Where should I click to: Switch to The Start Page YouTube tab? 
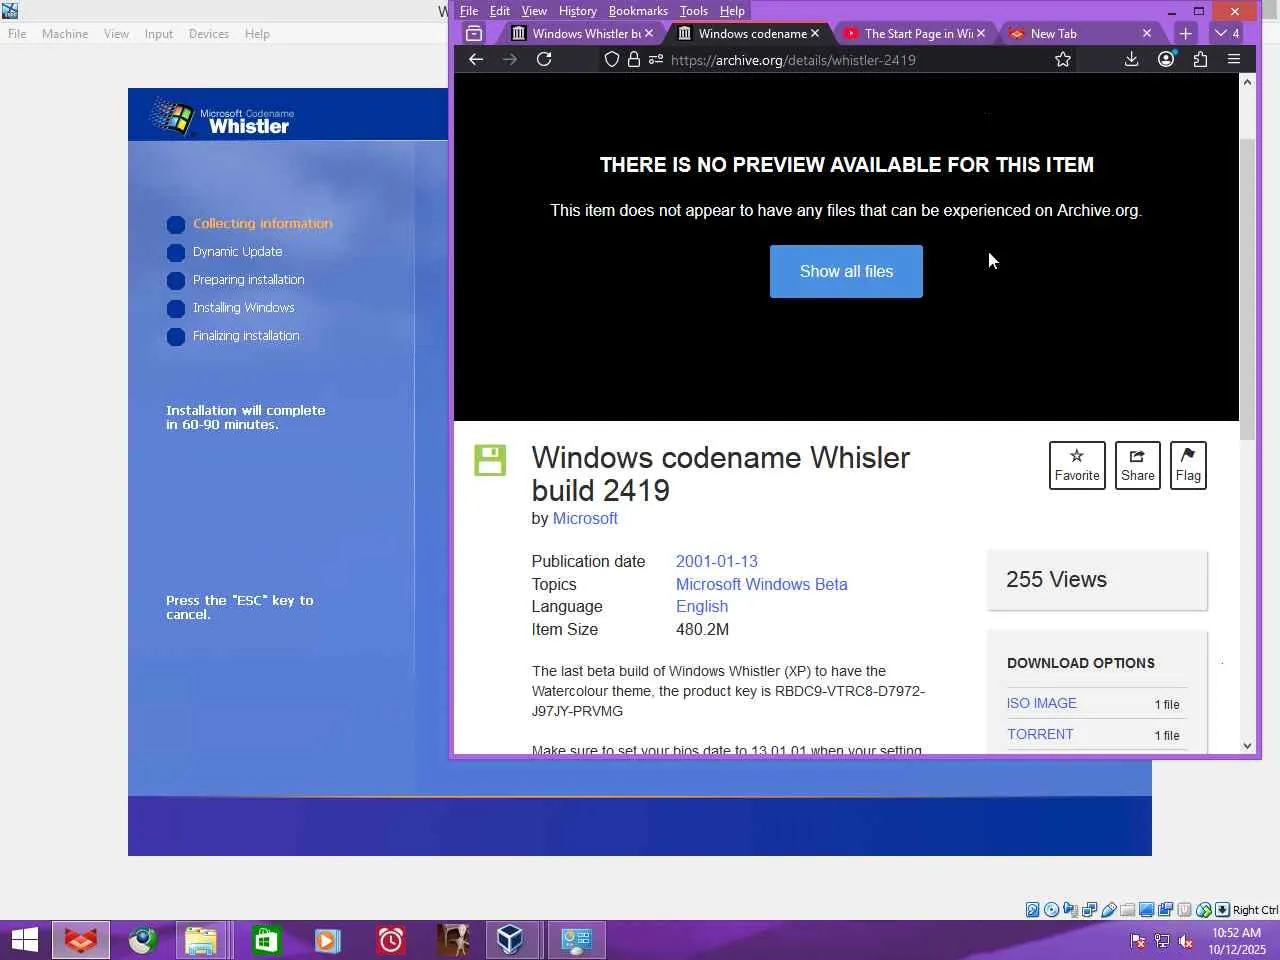pos(913,33)
